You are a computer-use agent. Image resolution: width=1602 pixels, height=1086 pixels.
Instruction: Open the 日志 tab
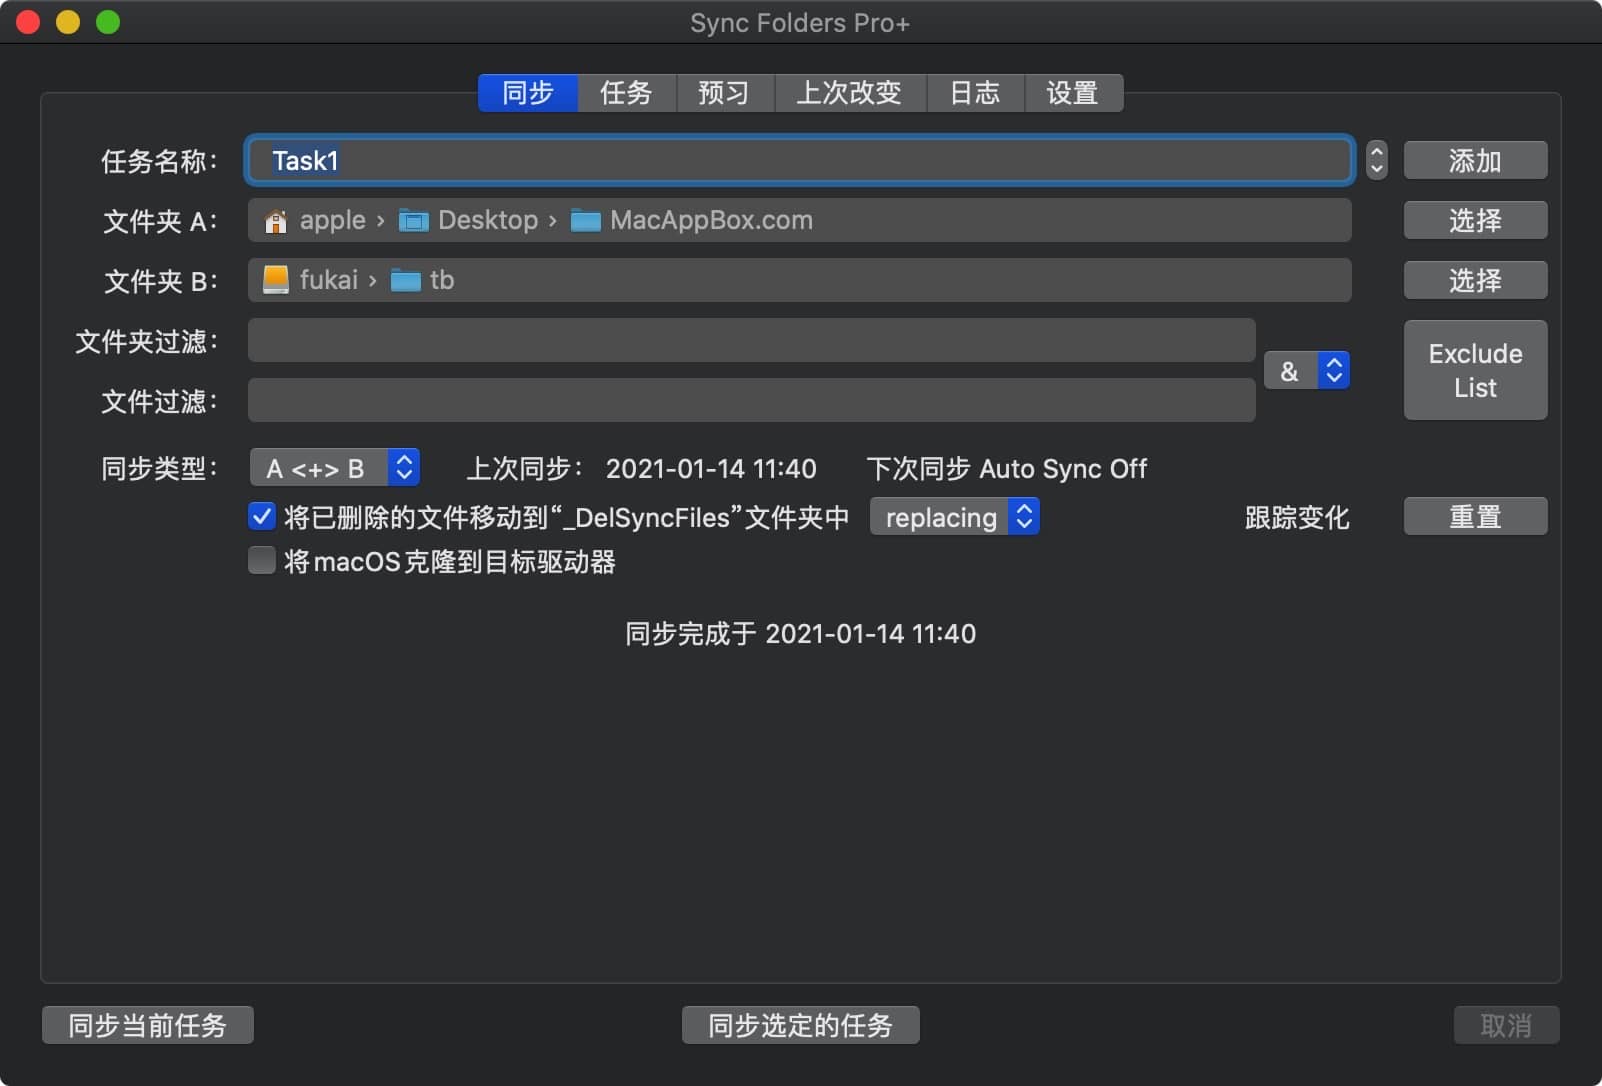[975, 93]
